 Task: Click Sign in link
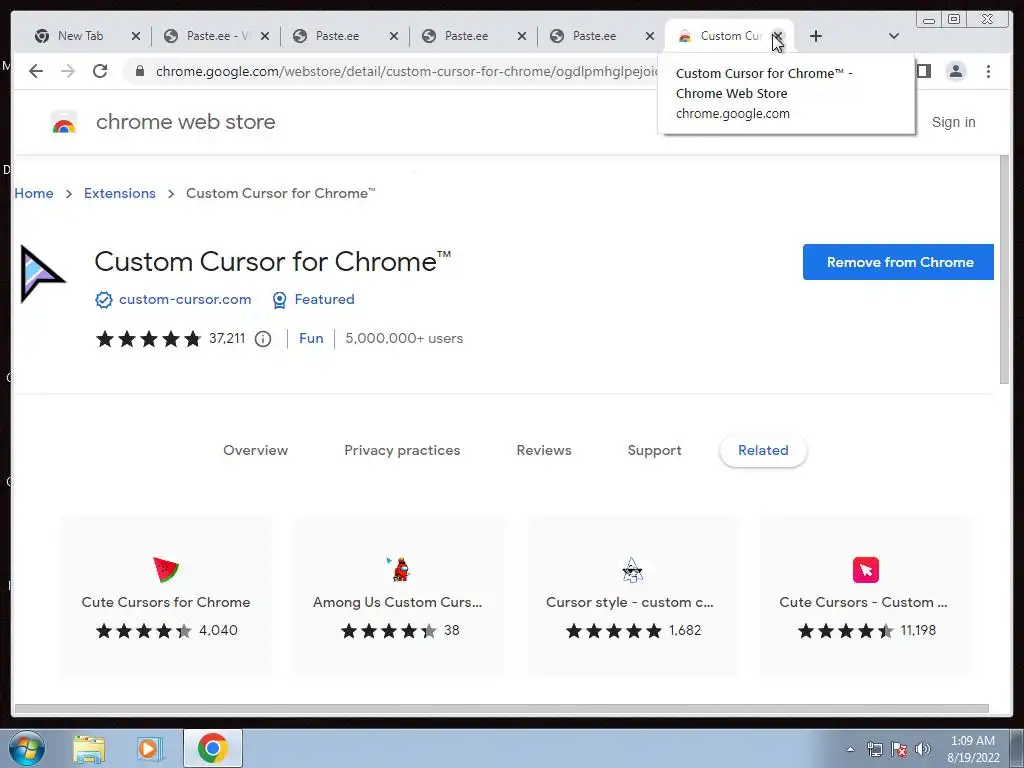pyautogui.click(x=953, y=122)
